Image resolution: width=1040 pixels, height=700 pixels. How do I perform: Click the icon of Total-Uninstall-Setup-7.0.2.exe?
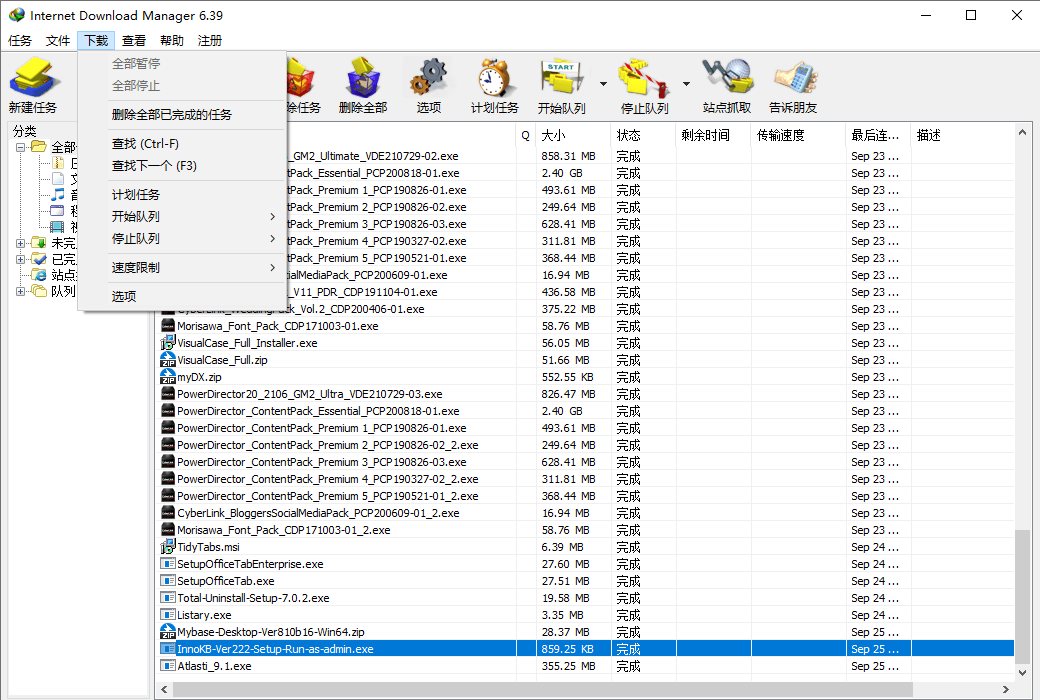(168, 598)
